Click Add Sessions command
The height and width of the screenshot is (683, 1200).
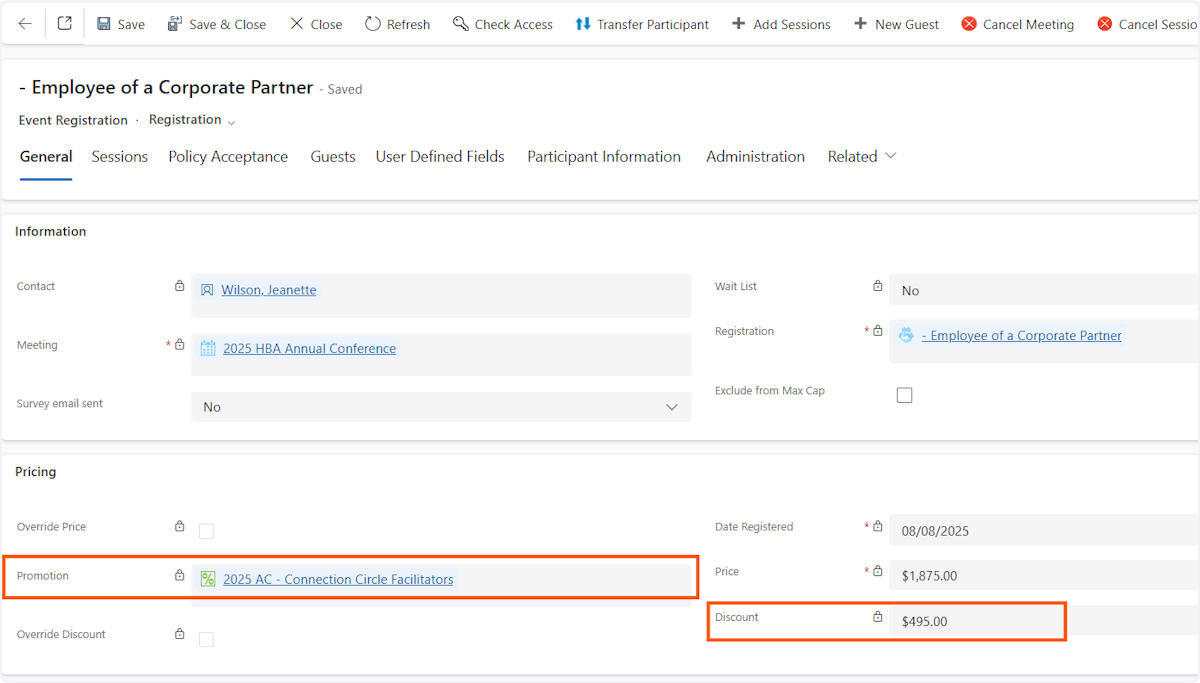click(781, 24)
